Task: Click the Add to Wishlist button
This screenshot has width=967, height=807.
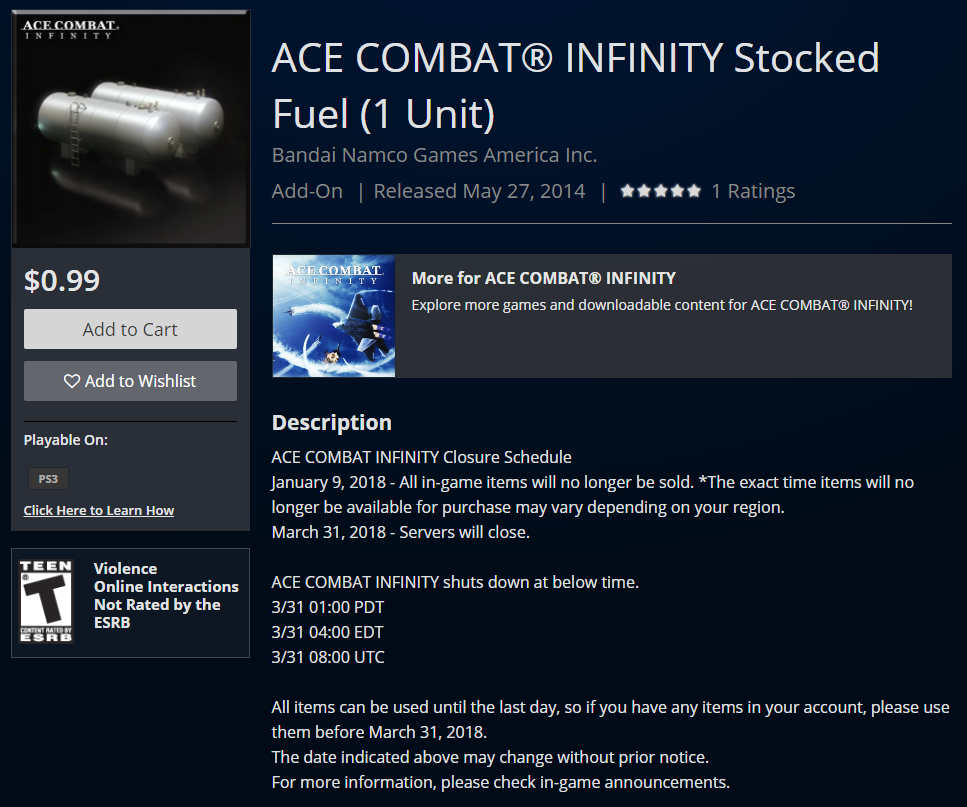Action: [x=130, y=381]
